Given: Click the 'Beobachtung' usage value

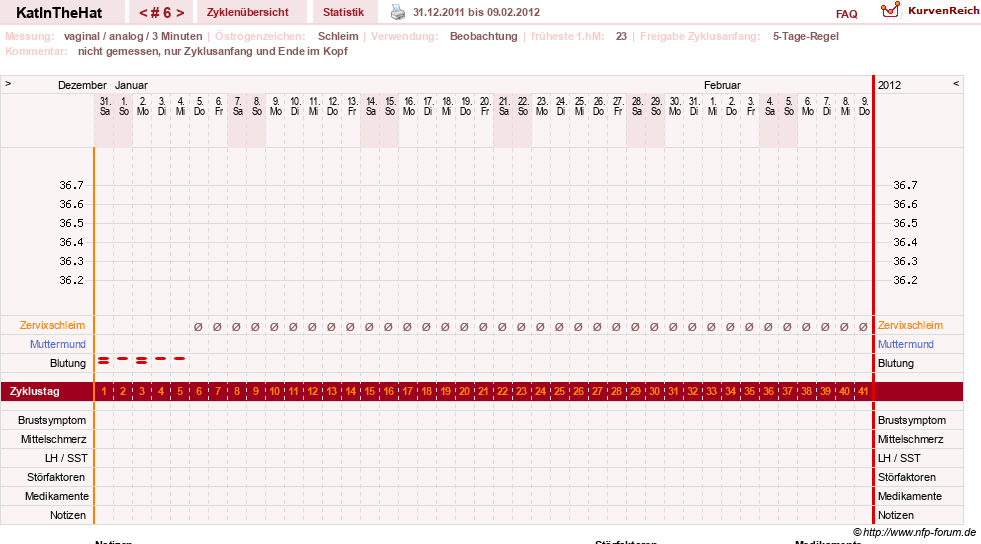Looking at the screenshot, I should 484,36.
